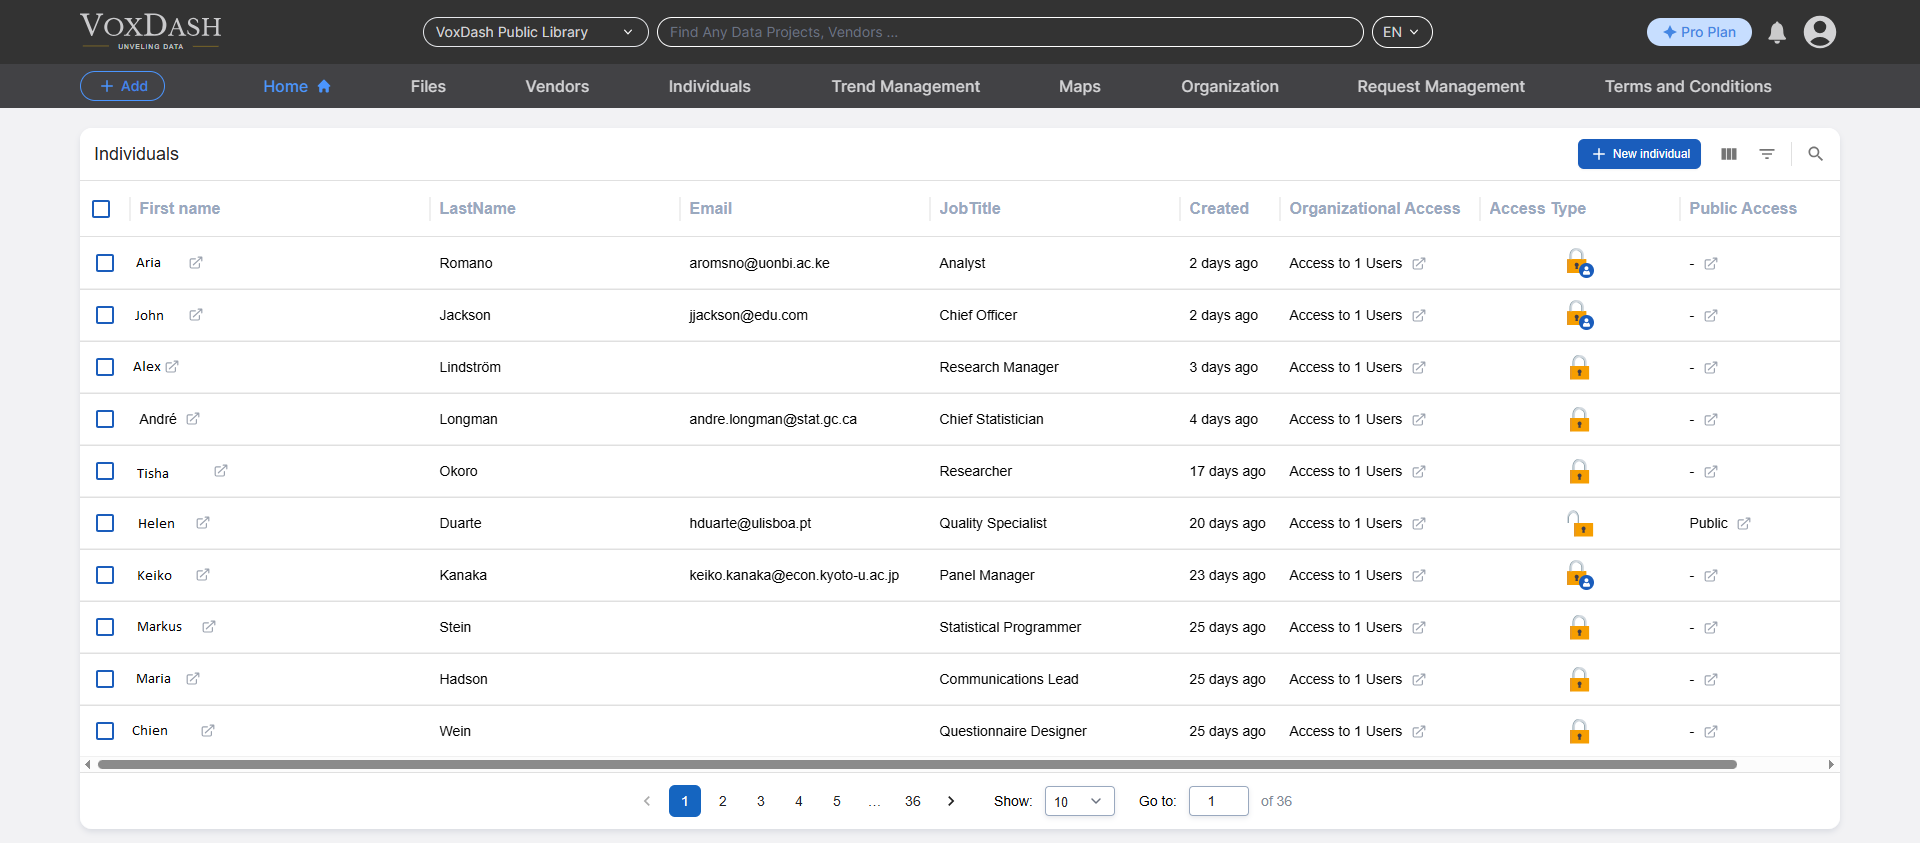Image resolution: width=1920 pixels, height=843 pixels.
Task: Click lock access icon in Helen Duarte row
Action: 1579,523
